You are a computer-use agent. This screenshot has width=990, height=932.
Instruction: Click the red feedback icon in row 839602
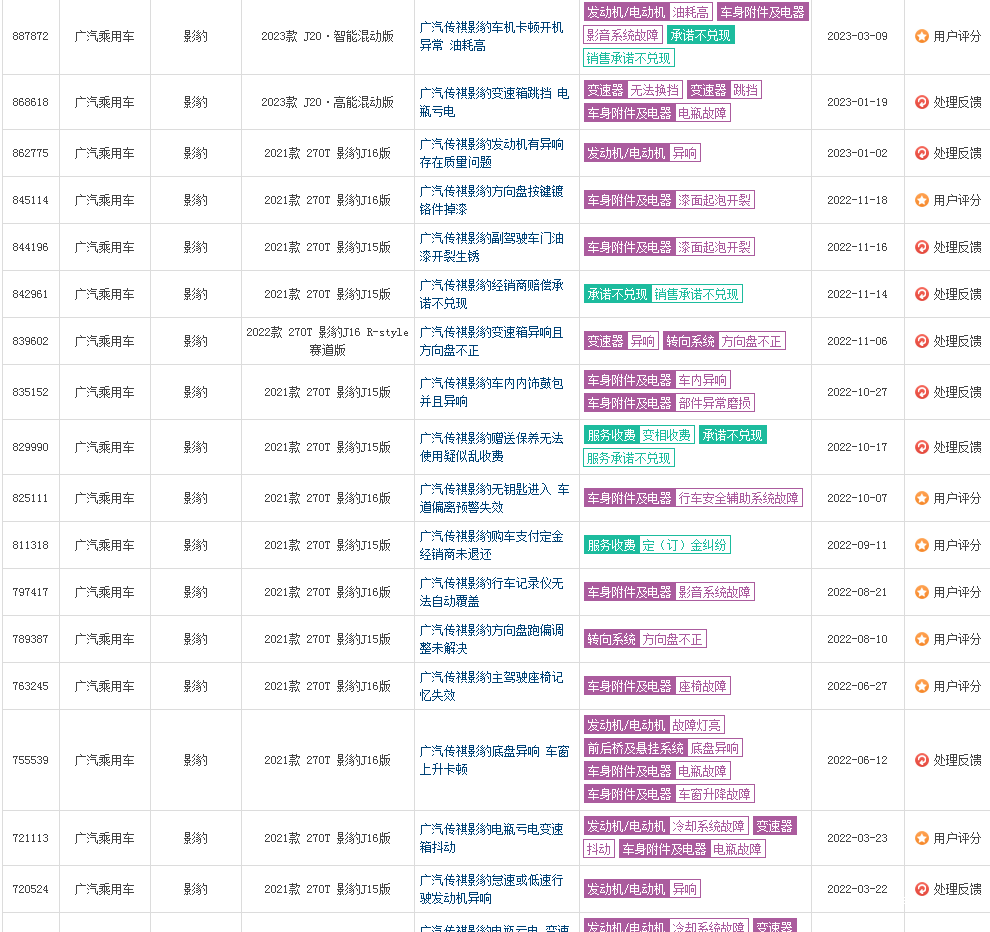921,341
